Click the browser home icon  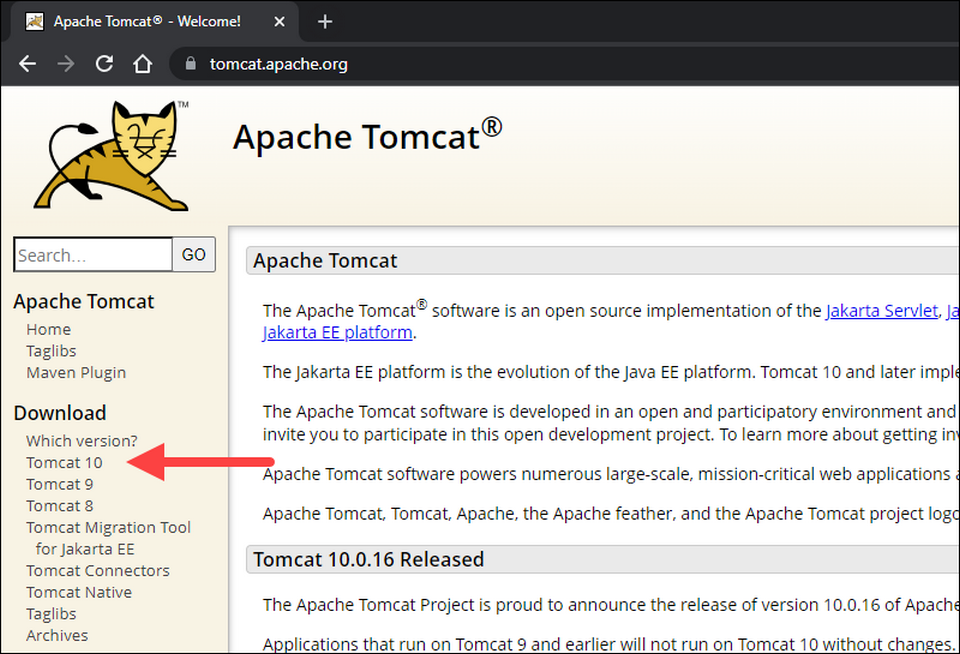143,64
